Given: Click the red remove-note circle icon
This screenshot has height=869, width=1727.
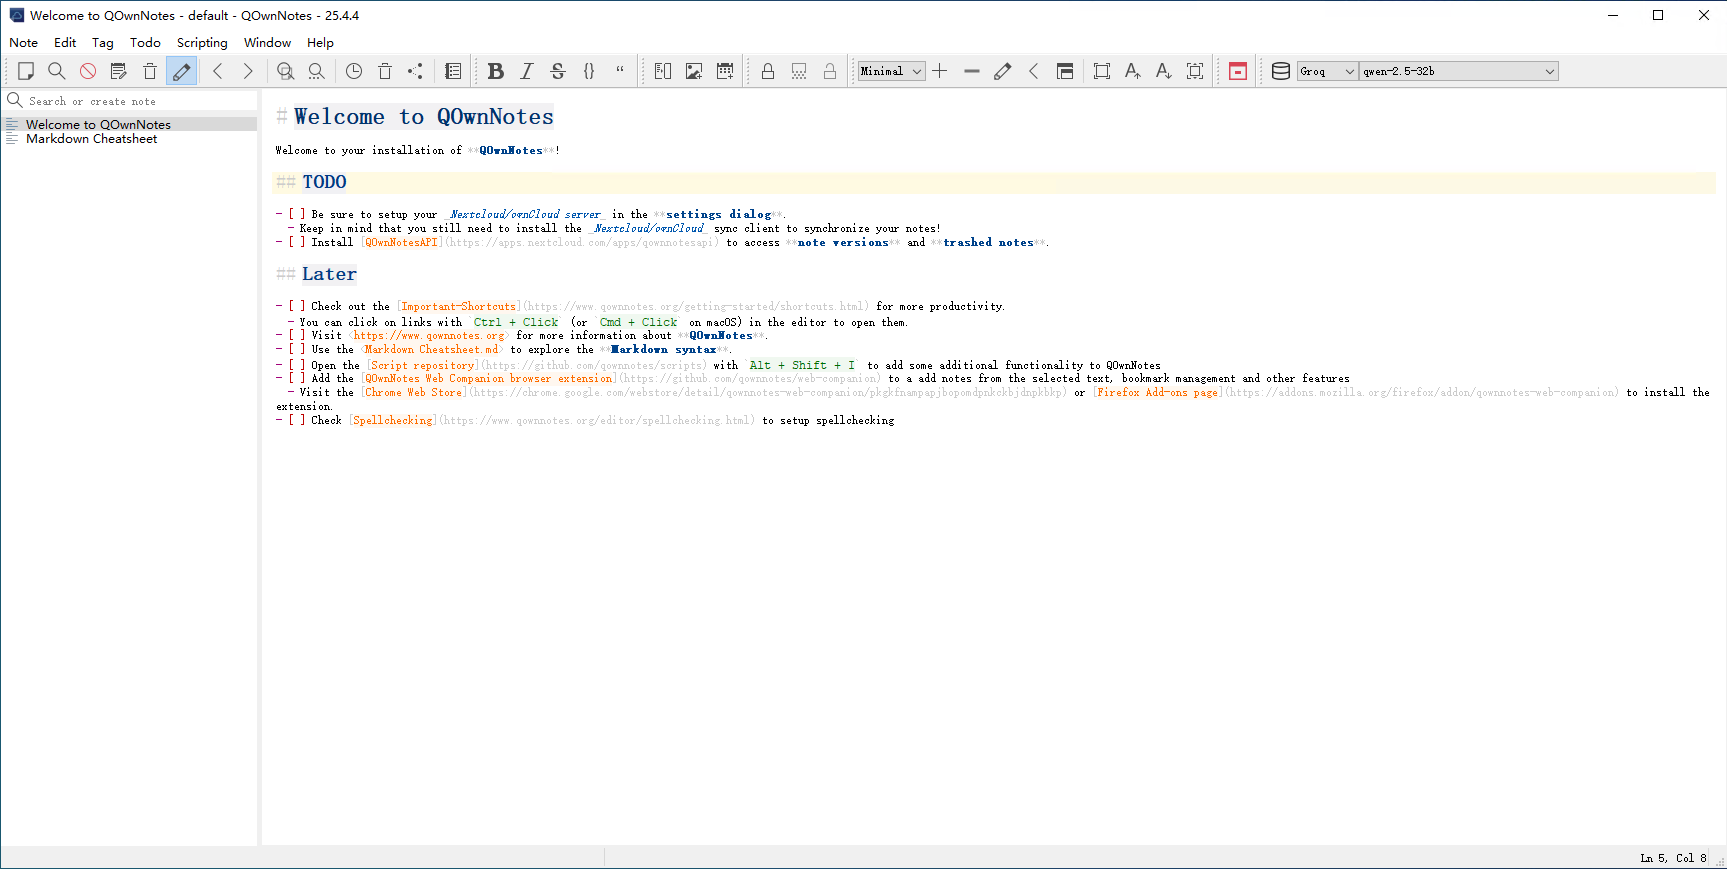Looking at the screenshot, I should [x=88, y=71].
